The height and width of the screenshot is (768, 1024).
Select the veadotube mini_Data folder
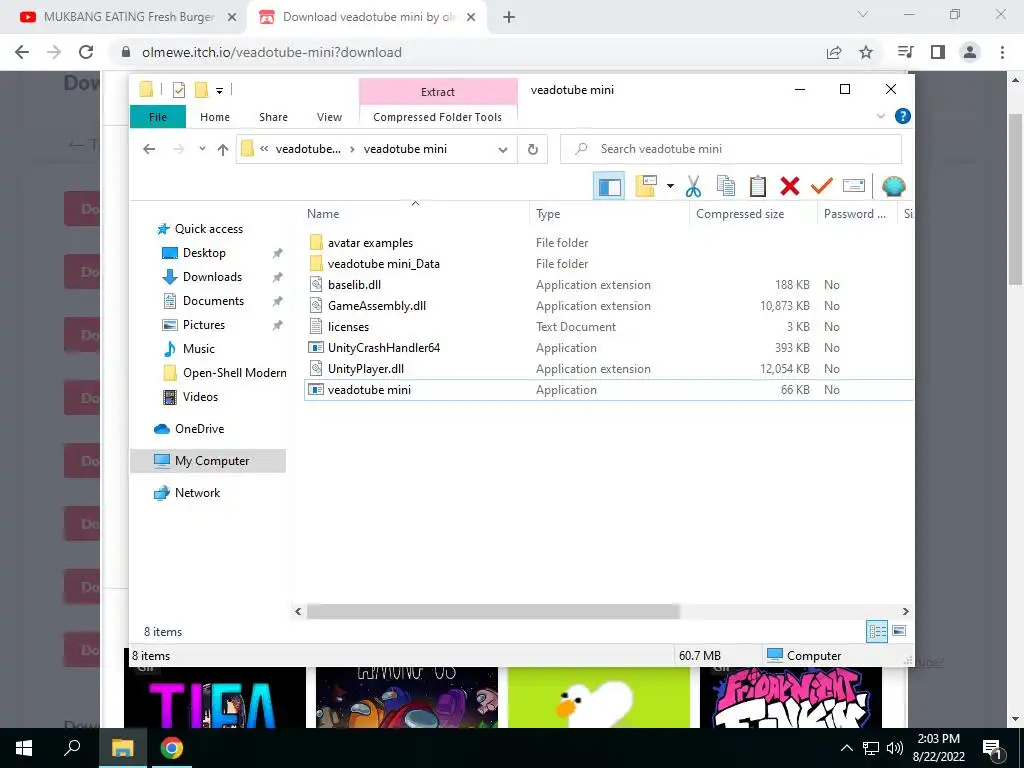click(383, 264)
